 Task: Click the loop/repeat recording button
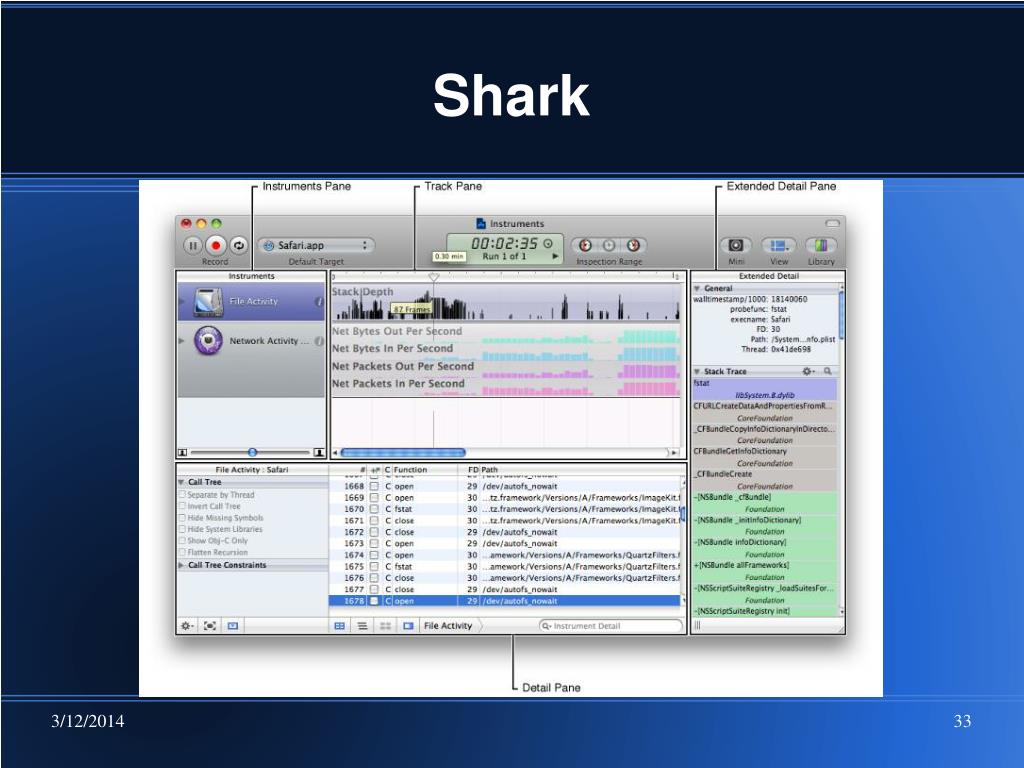[x=239, y=246]
